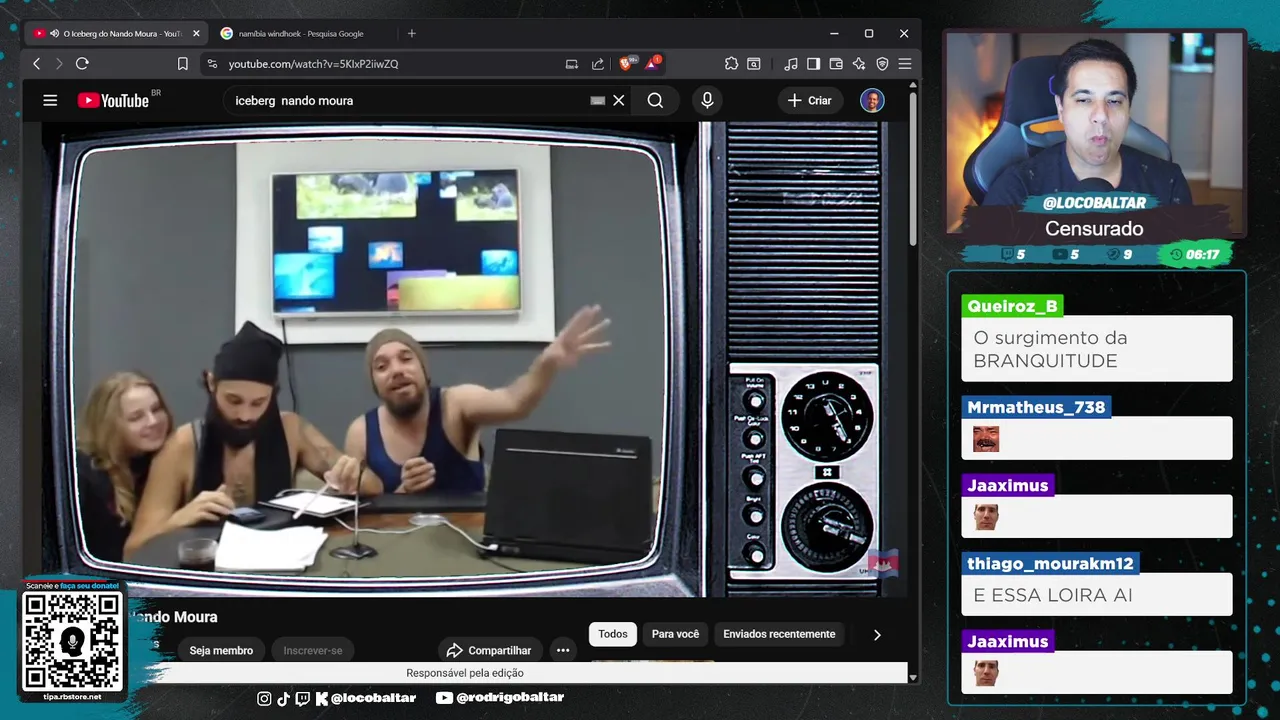The height and width of the screenshot is (720, 1280).
Task: Go back with the browser back arrow
Action: tap(36, 63)
